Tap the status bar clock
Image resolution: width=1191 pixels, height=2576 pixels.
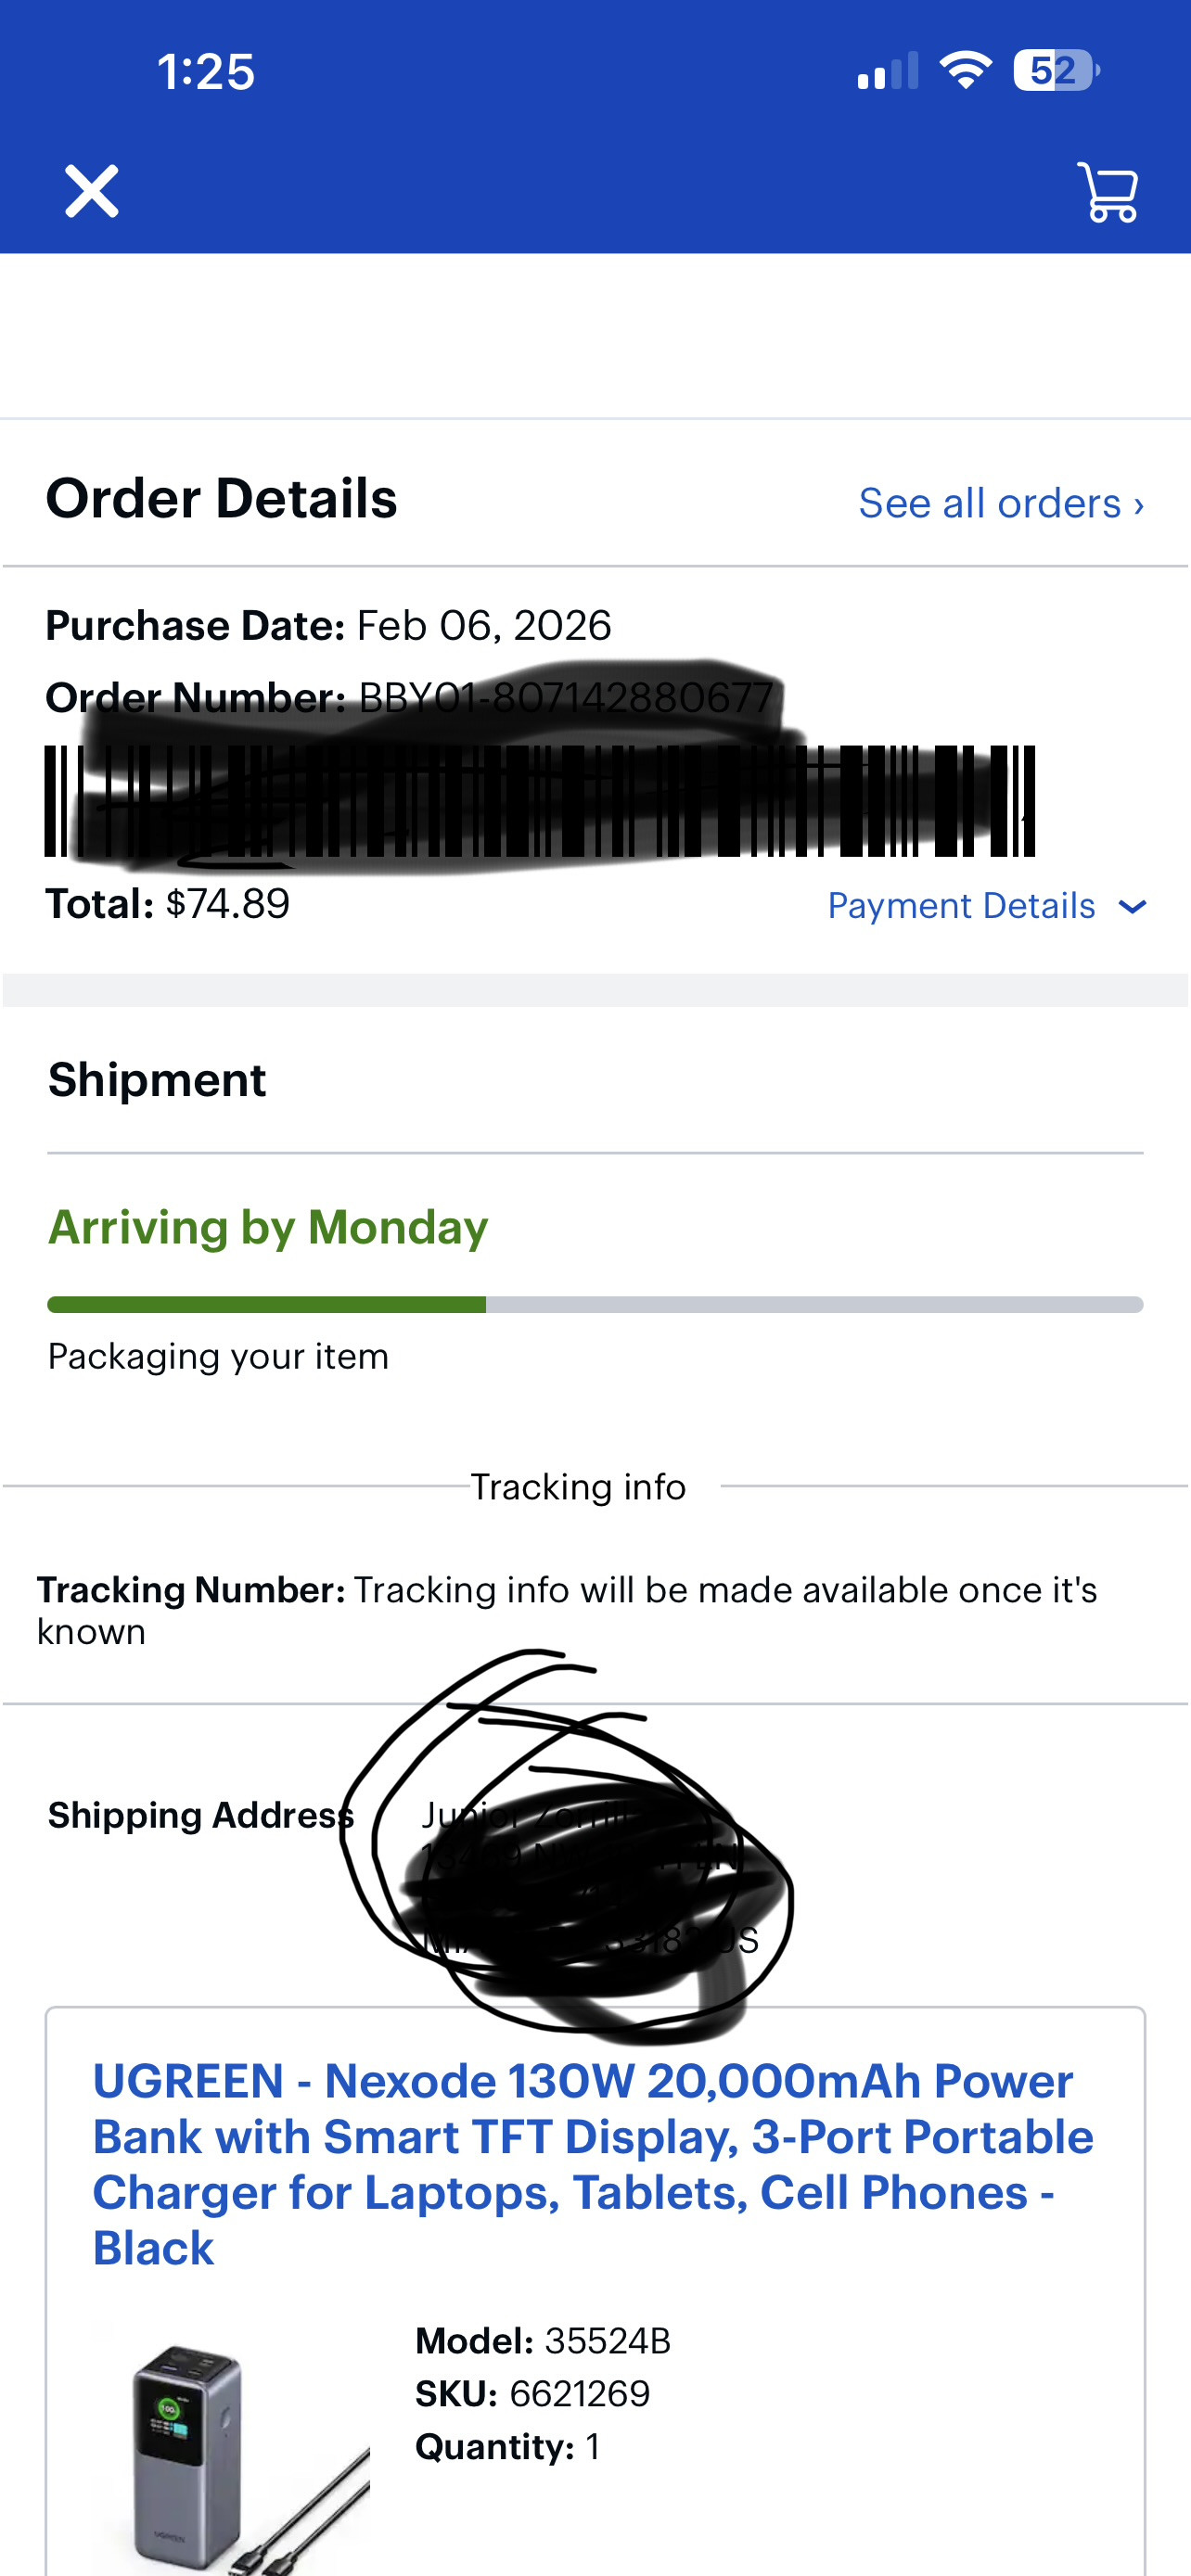click(206, 72)
